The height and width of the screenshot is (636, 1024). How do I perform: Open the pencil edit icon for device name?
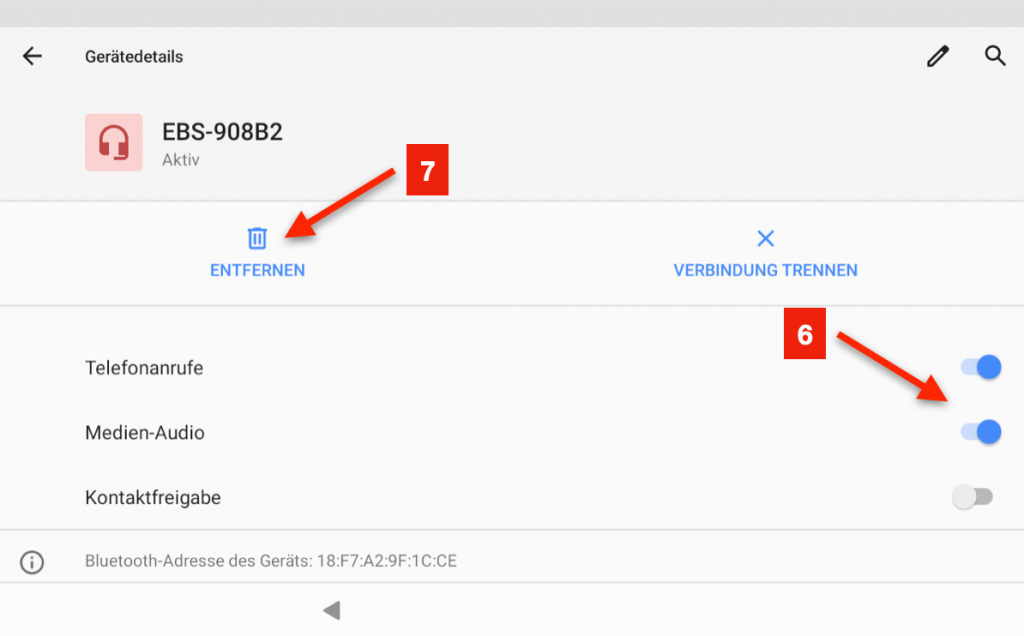coord(937,56)
